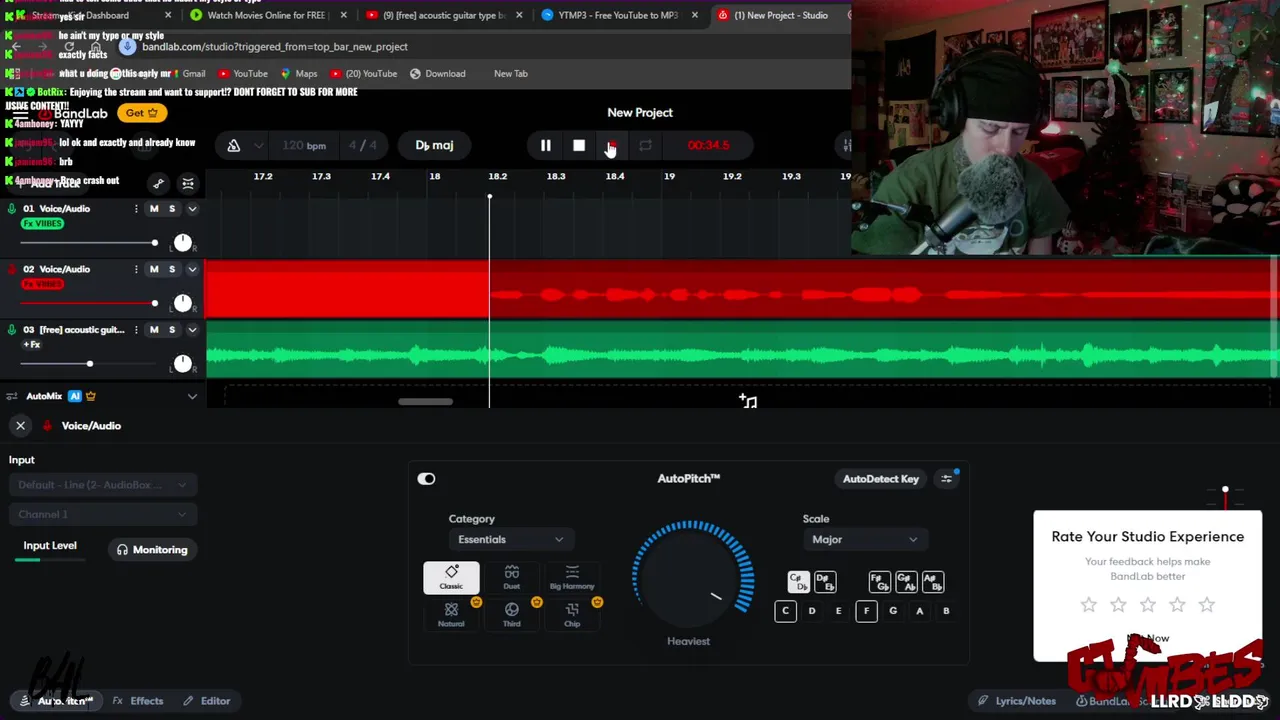The width and height of the screenshot is (1280, 720).
Task: Switch to the AutoPitch bottom tab
Action: (x=58, y=701)
